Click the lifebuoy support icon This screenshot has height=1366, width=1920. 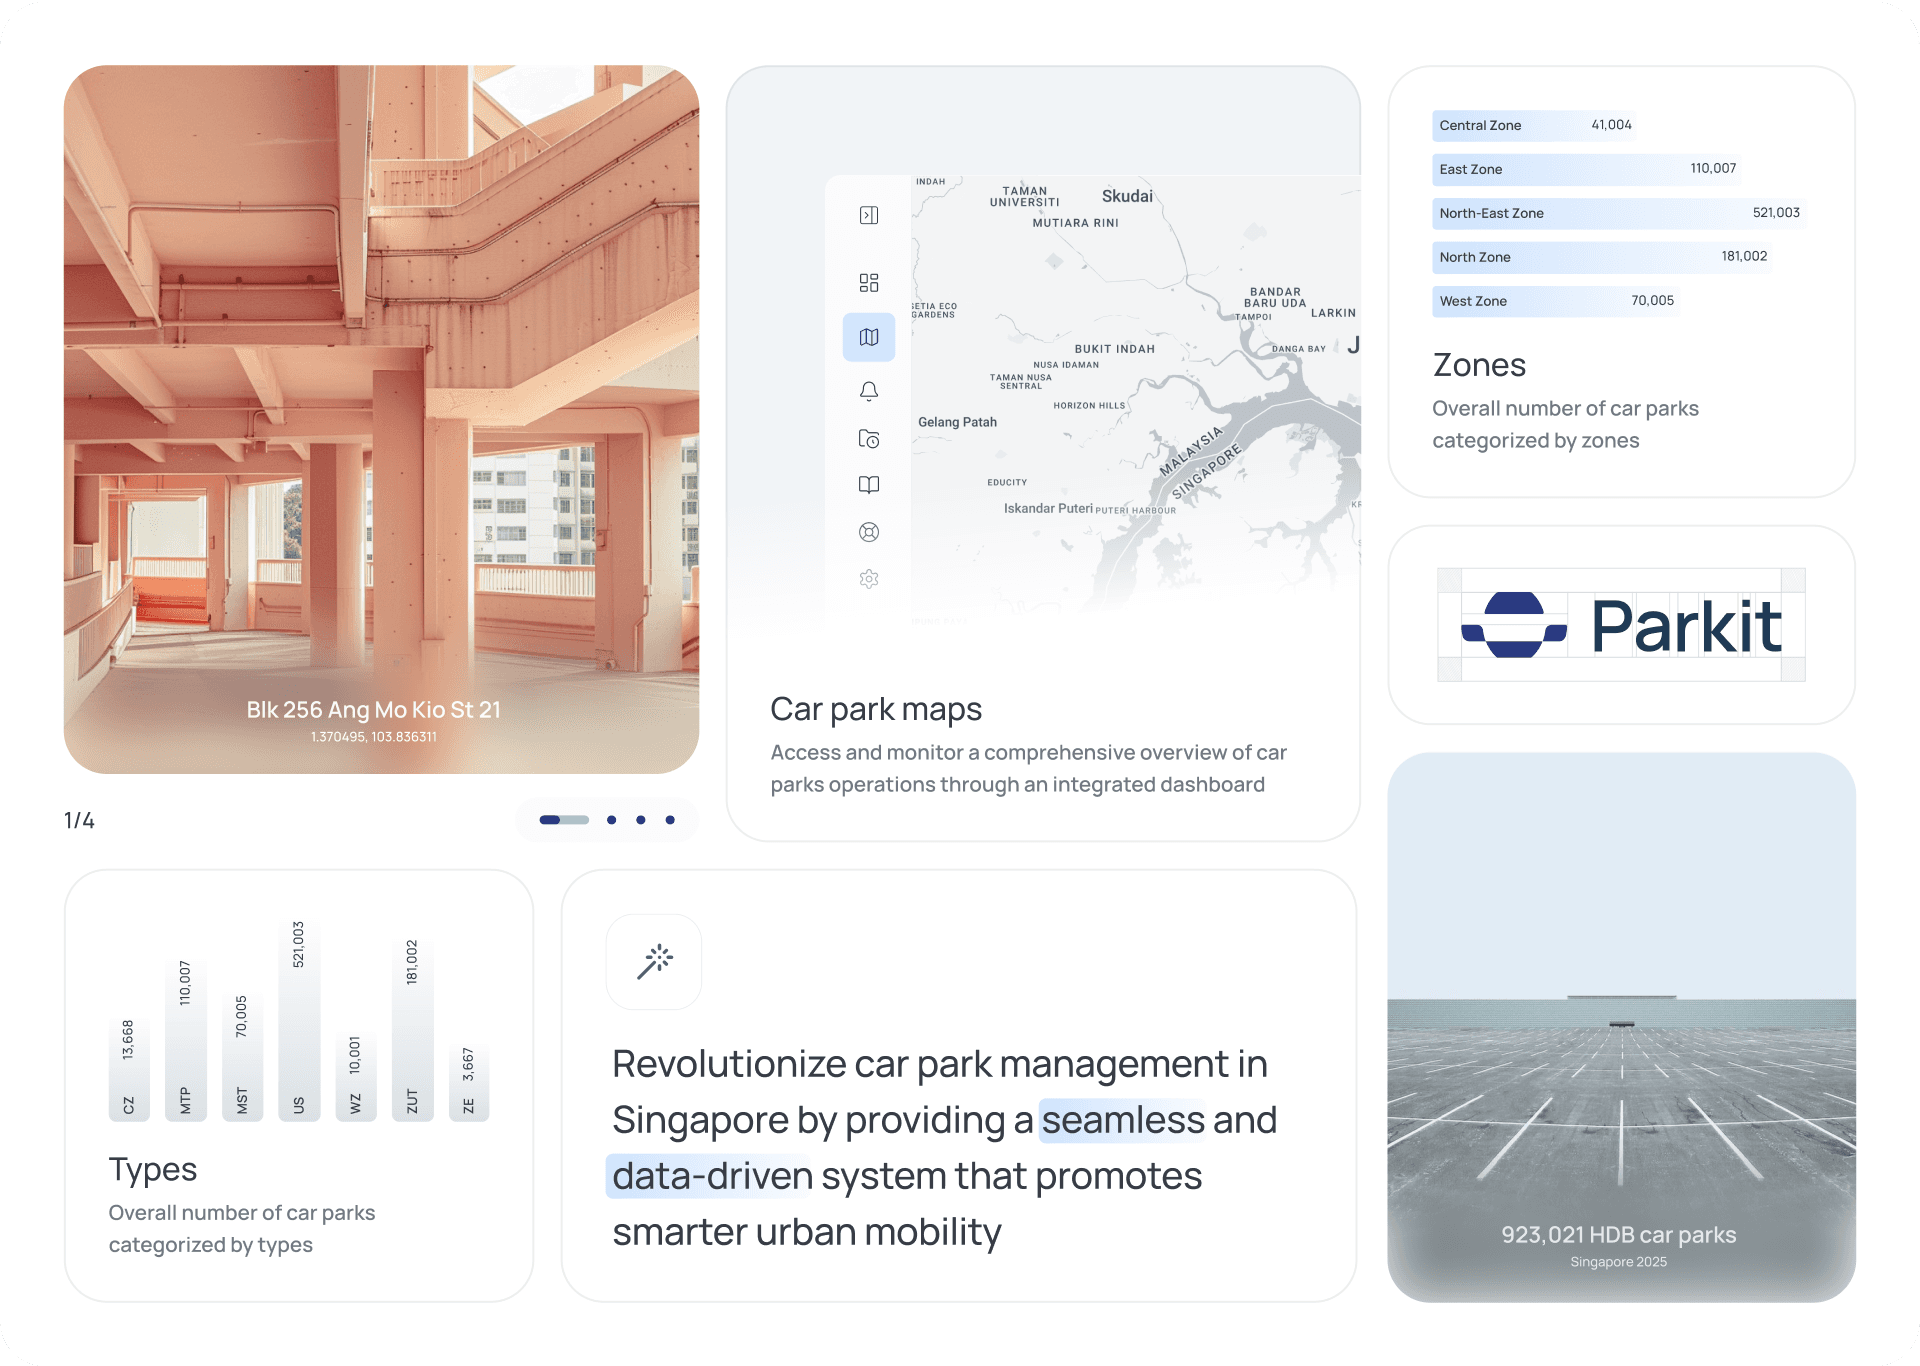pyautogui.click(x=869, y=532)
